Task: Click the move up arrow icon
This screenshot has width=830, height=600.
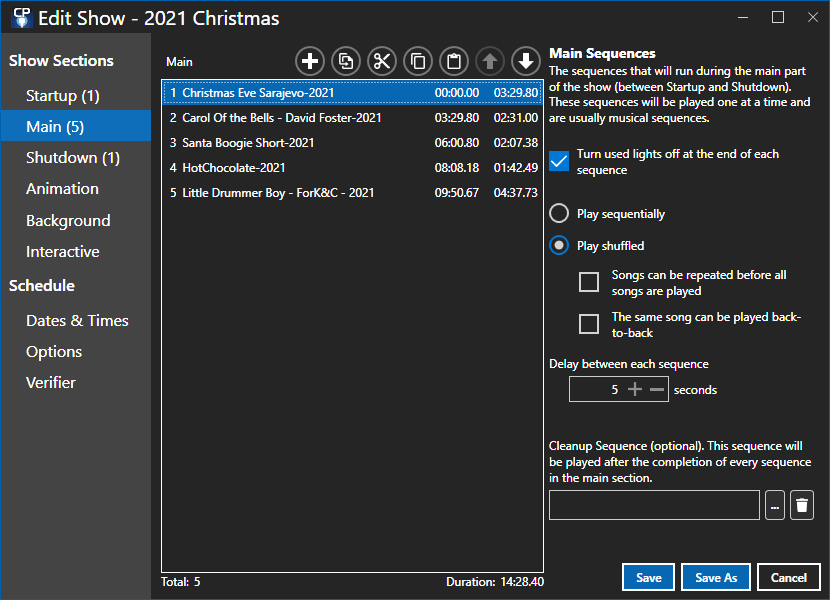Action: coord(490,61)
